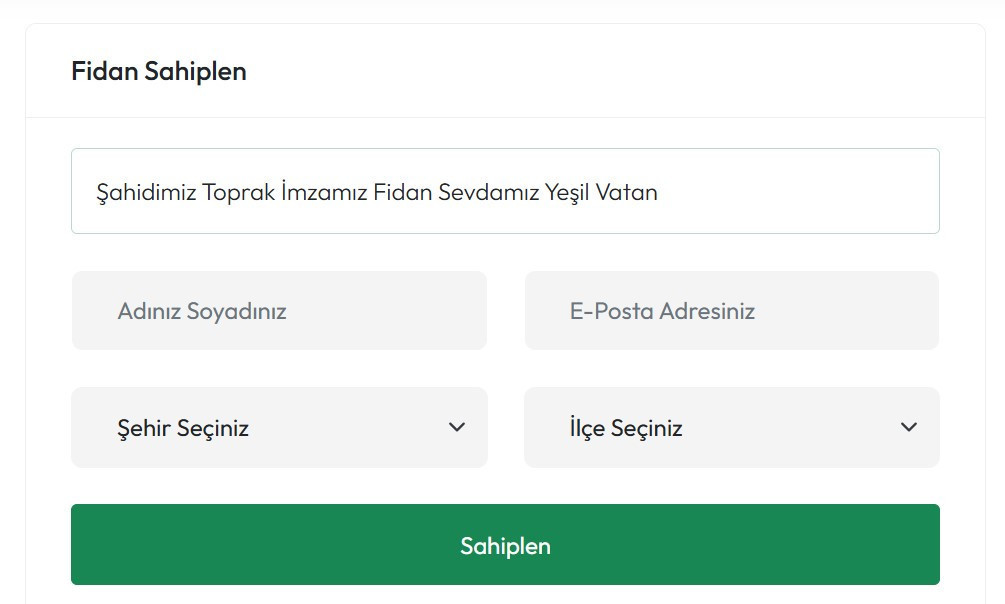Click inside the Şahidimiz Toprak message field
The image size is (1005, 604).
[x=504, y=191]
